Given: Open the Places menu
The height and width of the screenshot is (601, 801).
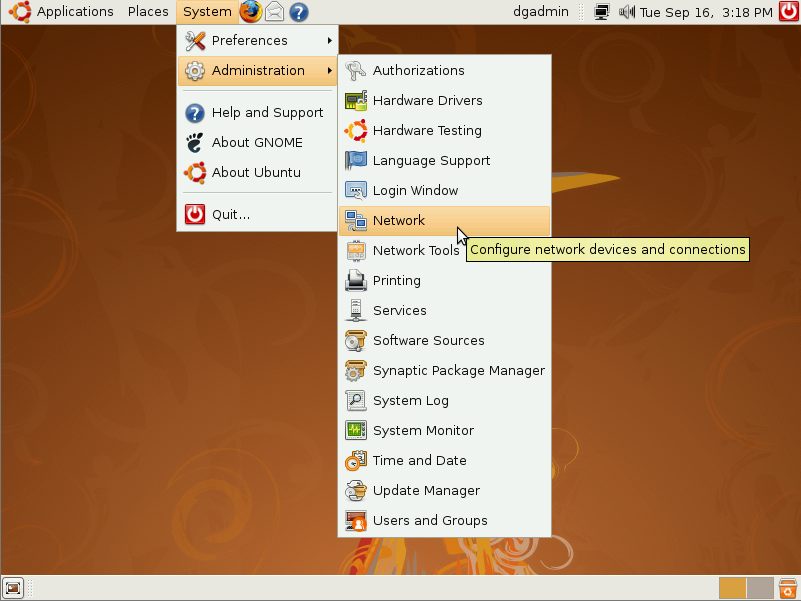Looking at the screenshot, I should coord(148,12).
